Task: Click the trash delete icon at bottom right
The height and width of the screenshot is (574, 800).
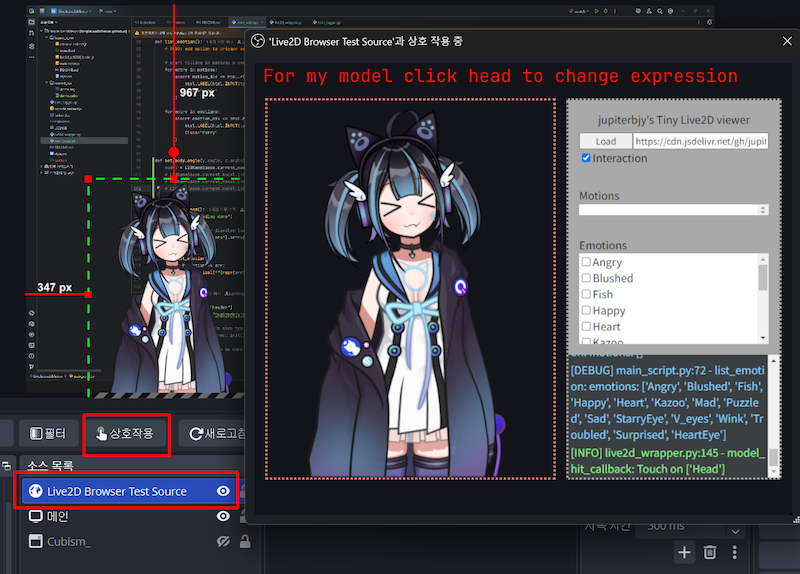Action: 710,551
